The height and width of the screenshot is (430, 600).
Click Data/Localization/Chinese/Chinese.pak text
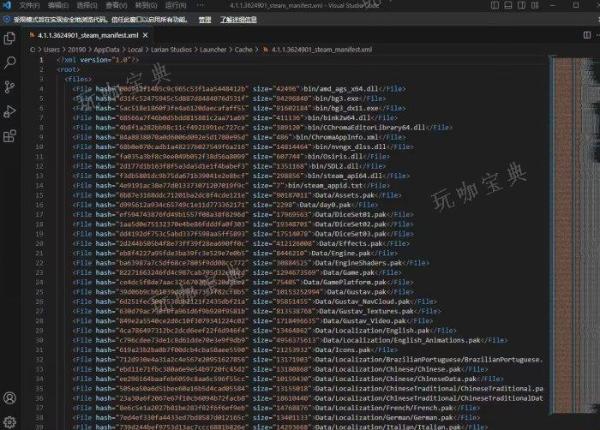388,369
